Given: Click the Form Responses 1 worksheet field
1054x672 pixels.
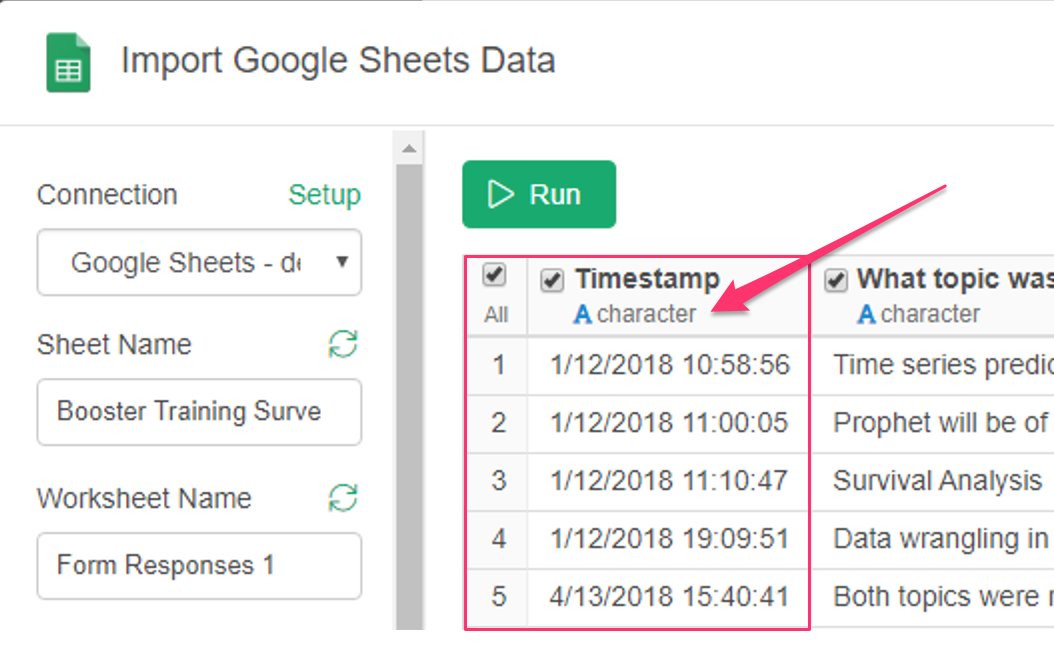Looking at the screenshot, I should coord(199,566).
